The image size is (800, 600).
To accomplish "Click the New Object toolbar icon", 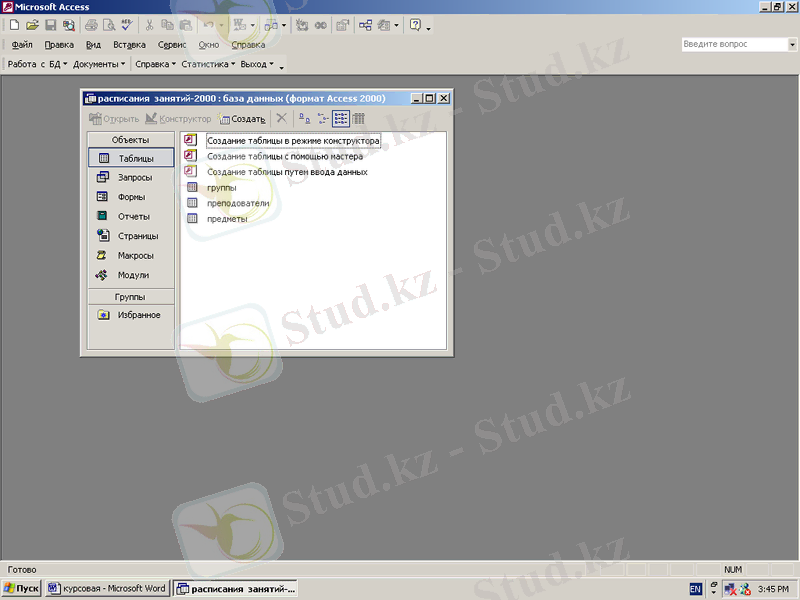I will (x=384, y=25).
